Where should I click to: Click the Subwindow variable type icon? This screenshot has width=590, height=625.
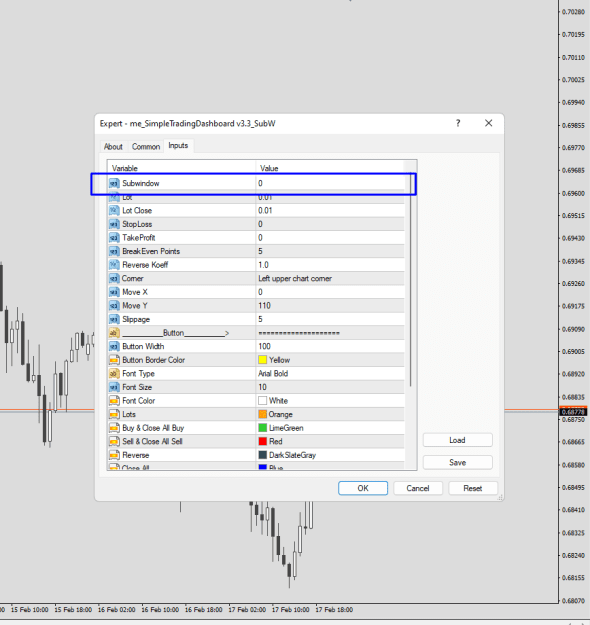click(x=114, y=183)
